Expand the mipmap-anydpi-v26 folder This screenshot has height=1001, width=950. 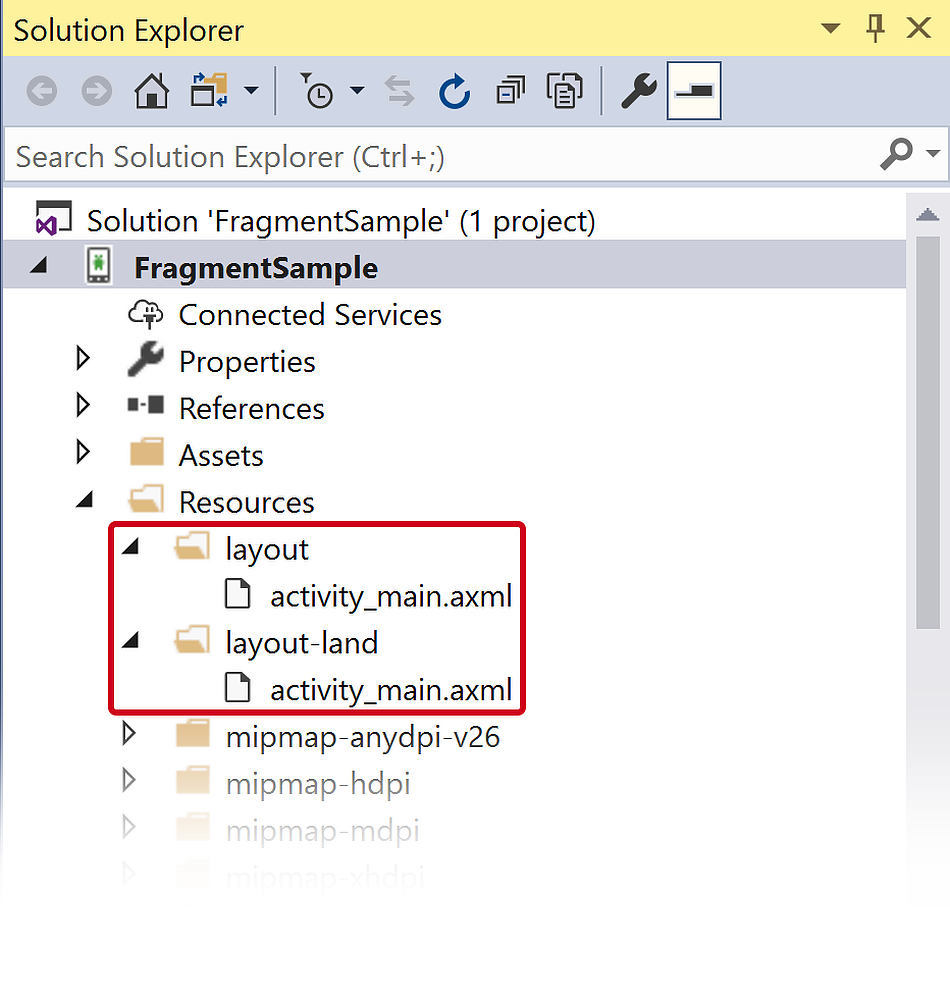[130, 737]
